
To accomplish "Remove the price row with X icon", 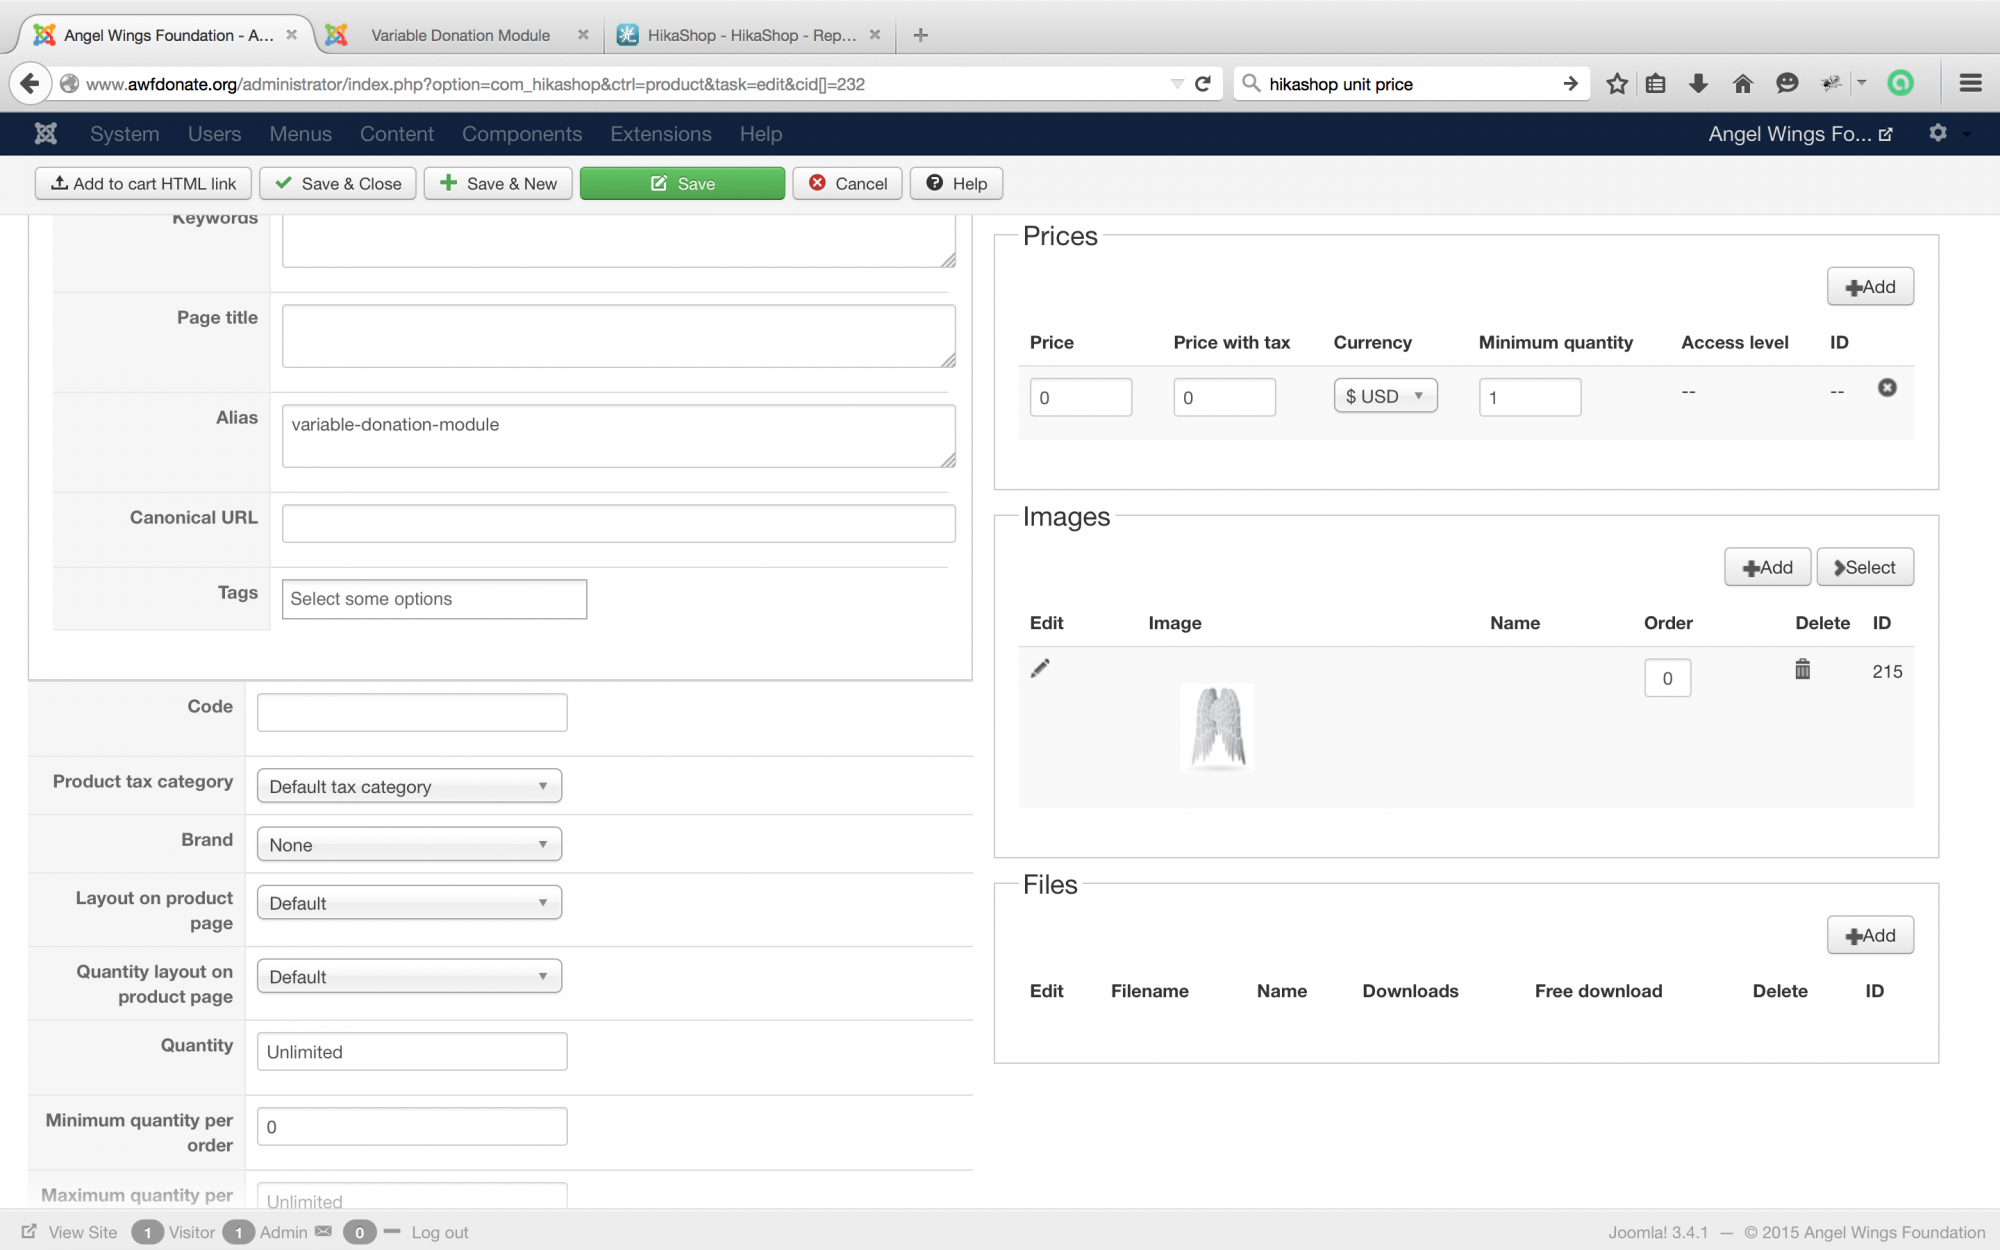I will tap(1887, 388).
